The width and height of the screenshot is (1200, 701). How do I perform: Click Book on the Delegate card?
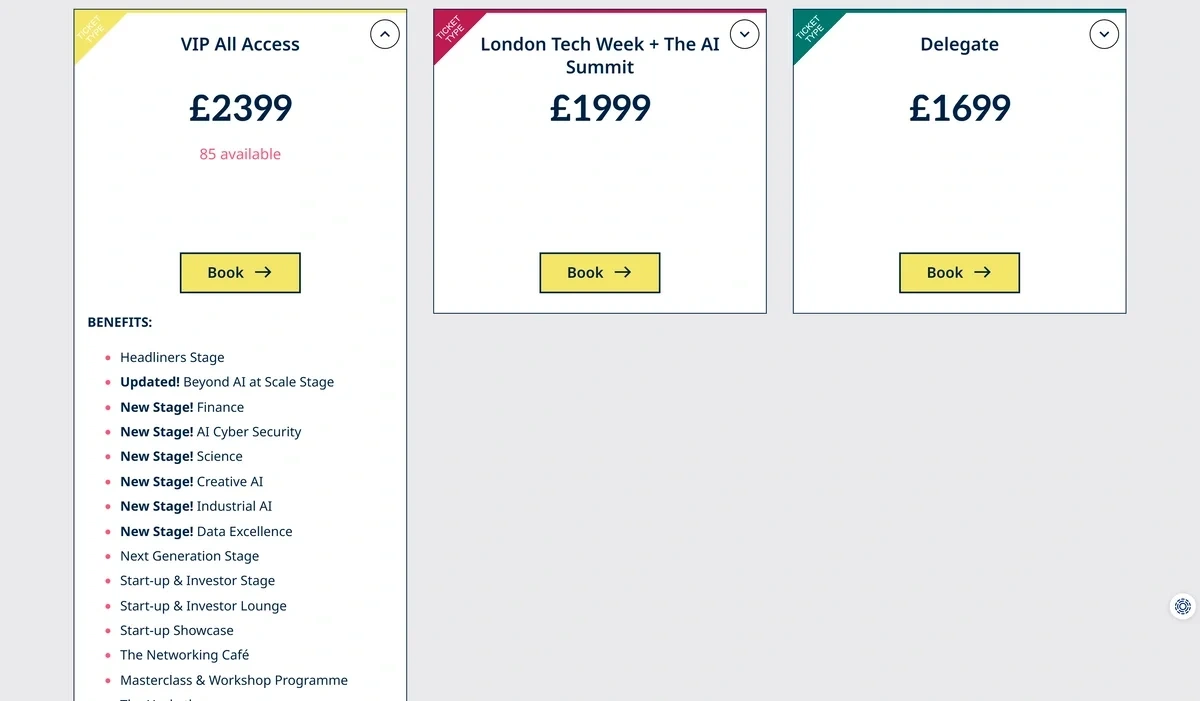pyautogui.click(x=959, y=272)
